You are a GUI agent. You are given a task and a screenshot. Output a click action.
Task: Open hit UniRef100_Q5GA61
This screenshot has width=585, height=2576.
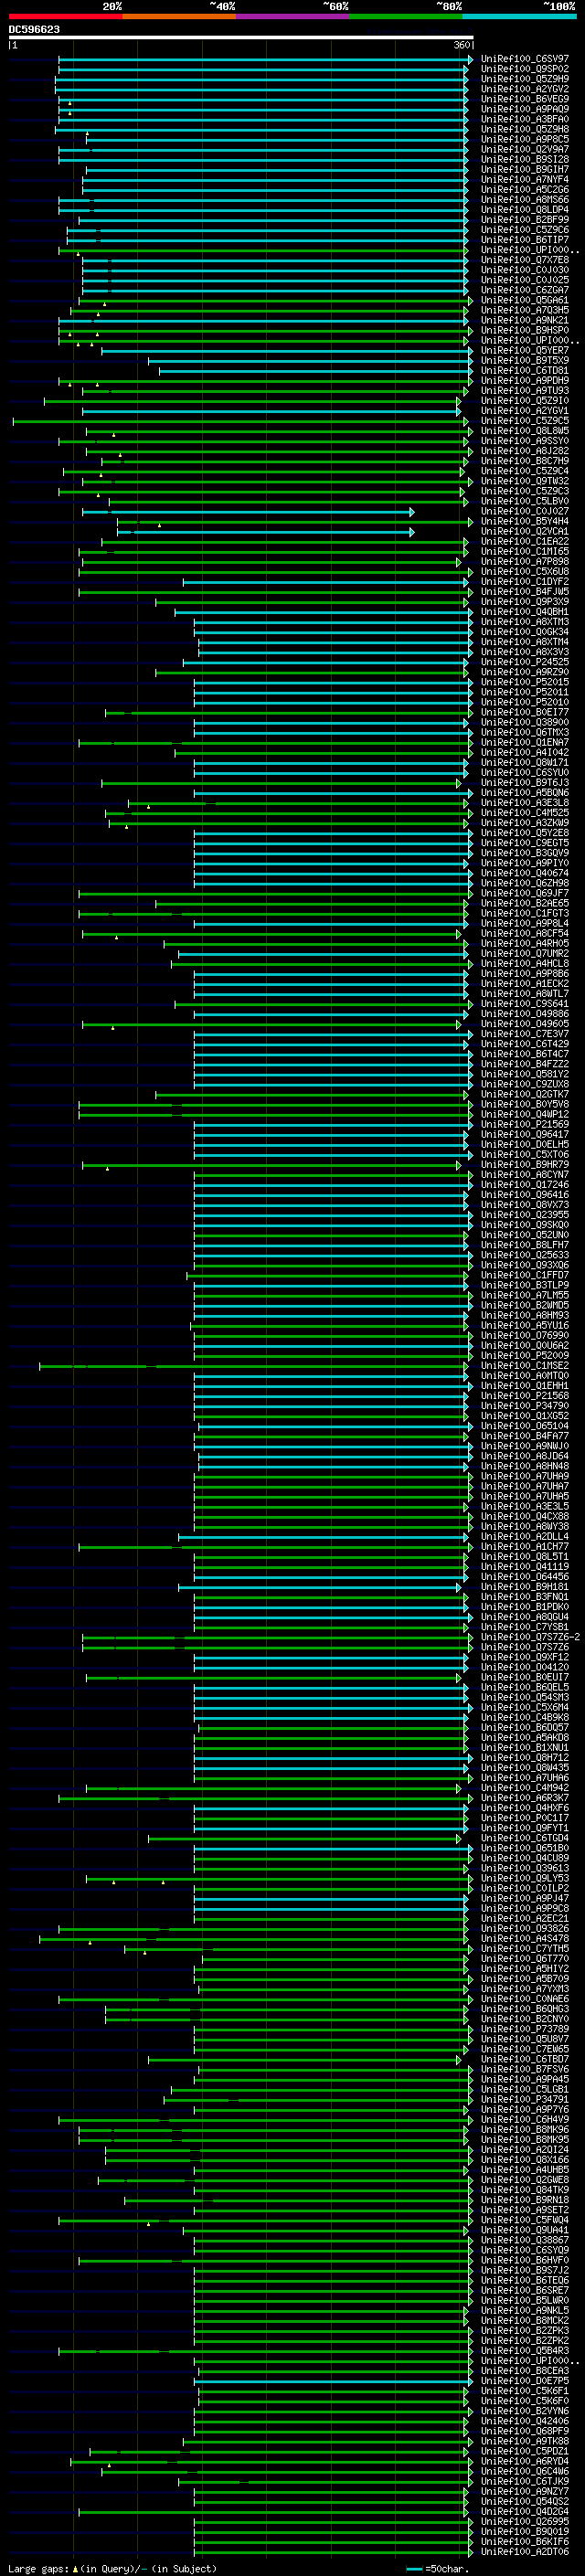[x=525, y=300]
